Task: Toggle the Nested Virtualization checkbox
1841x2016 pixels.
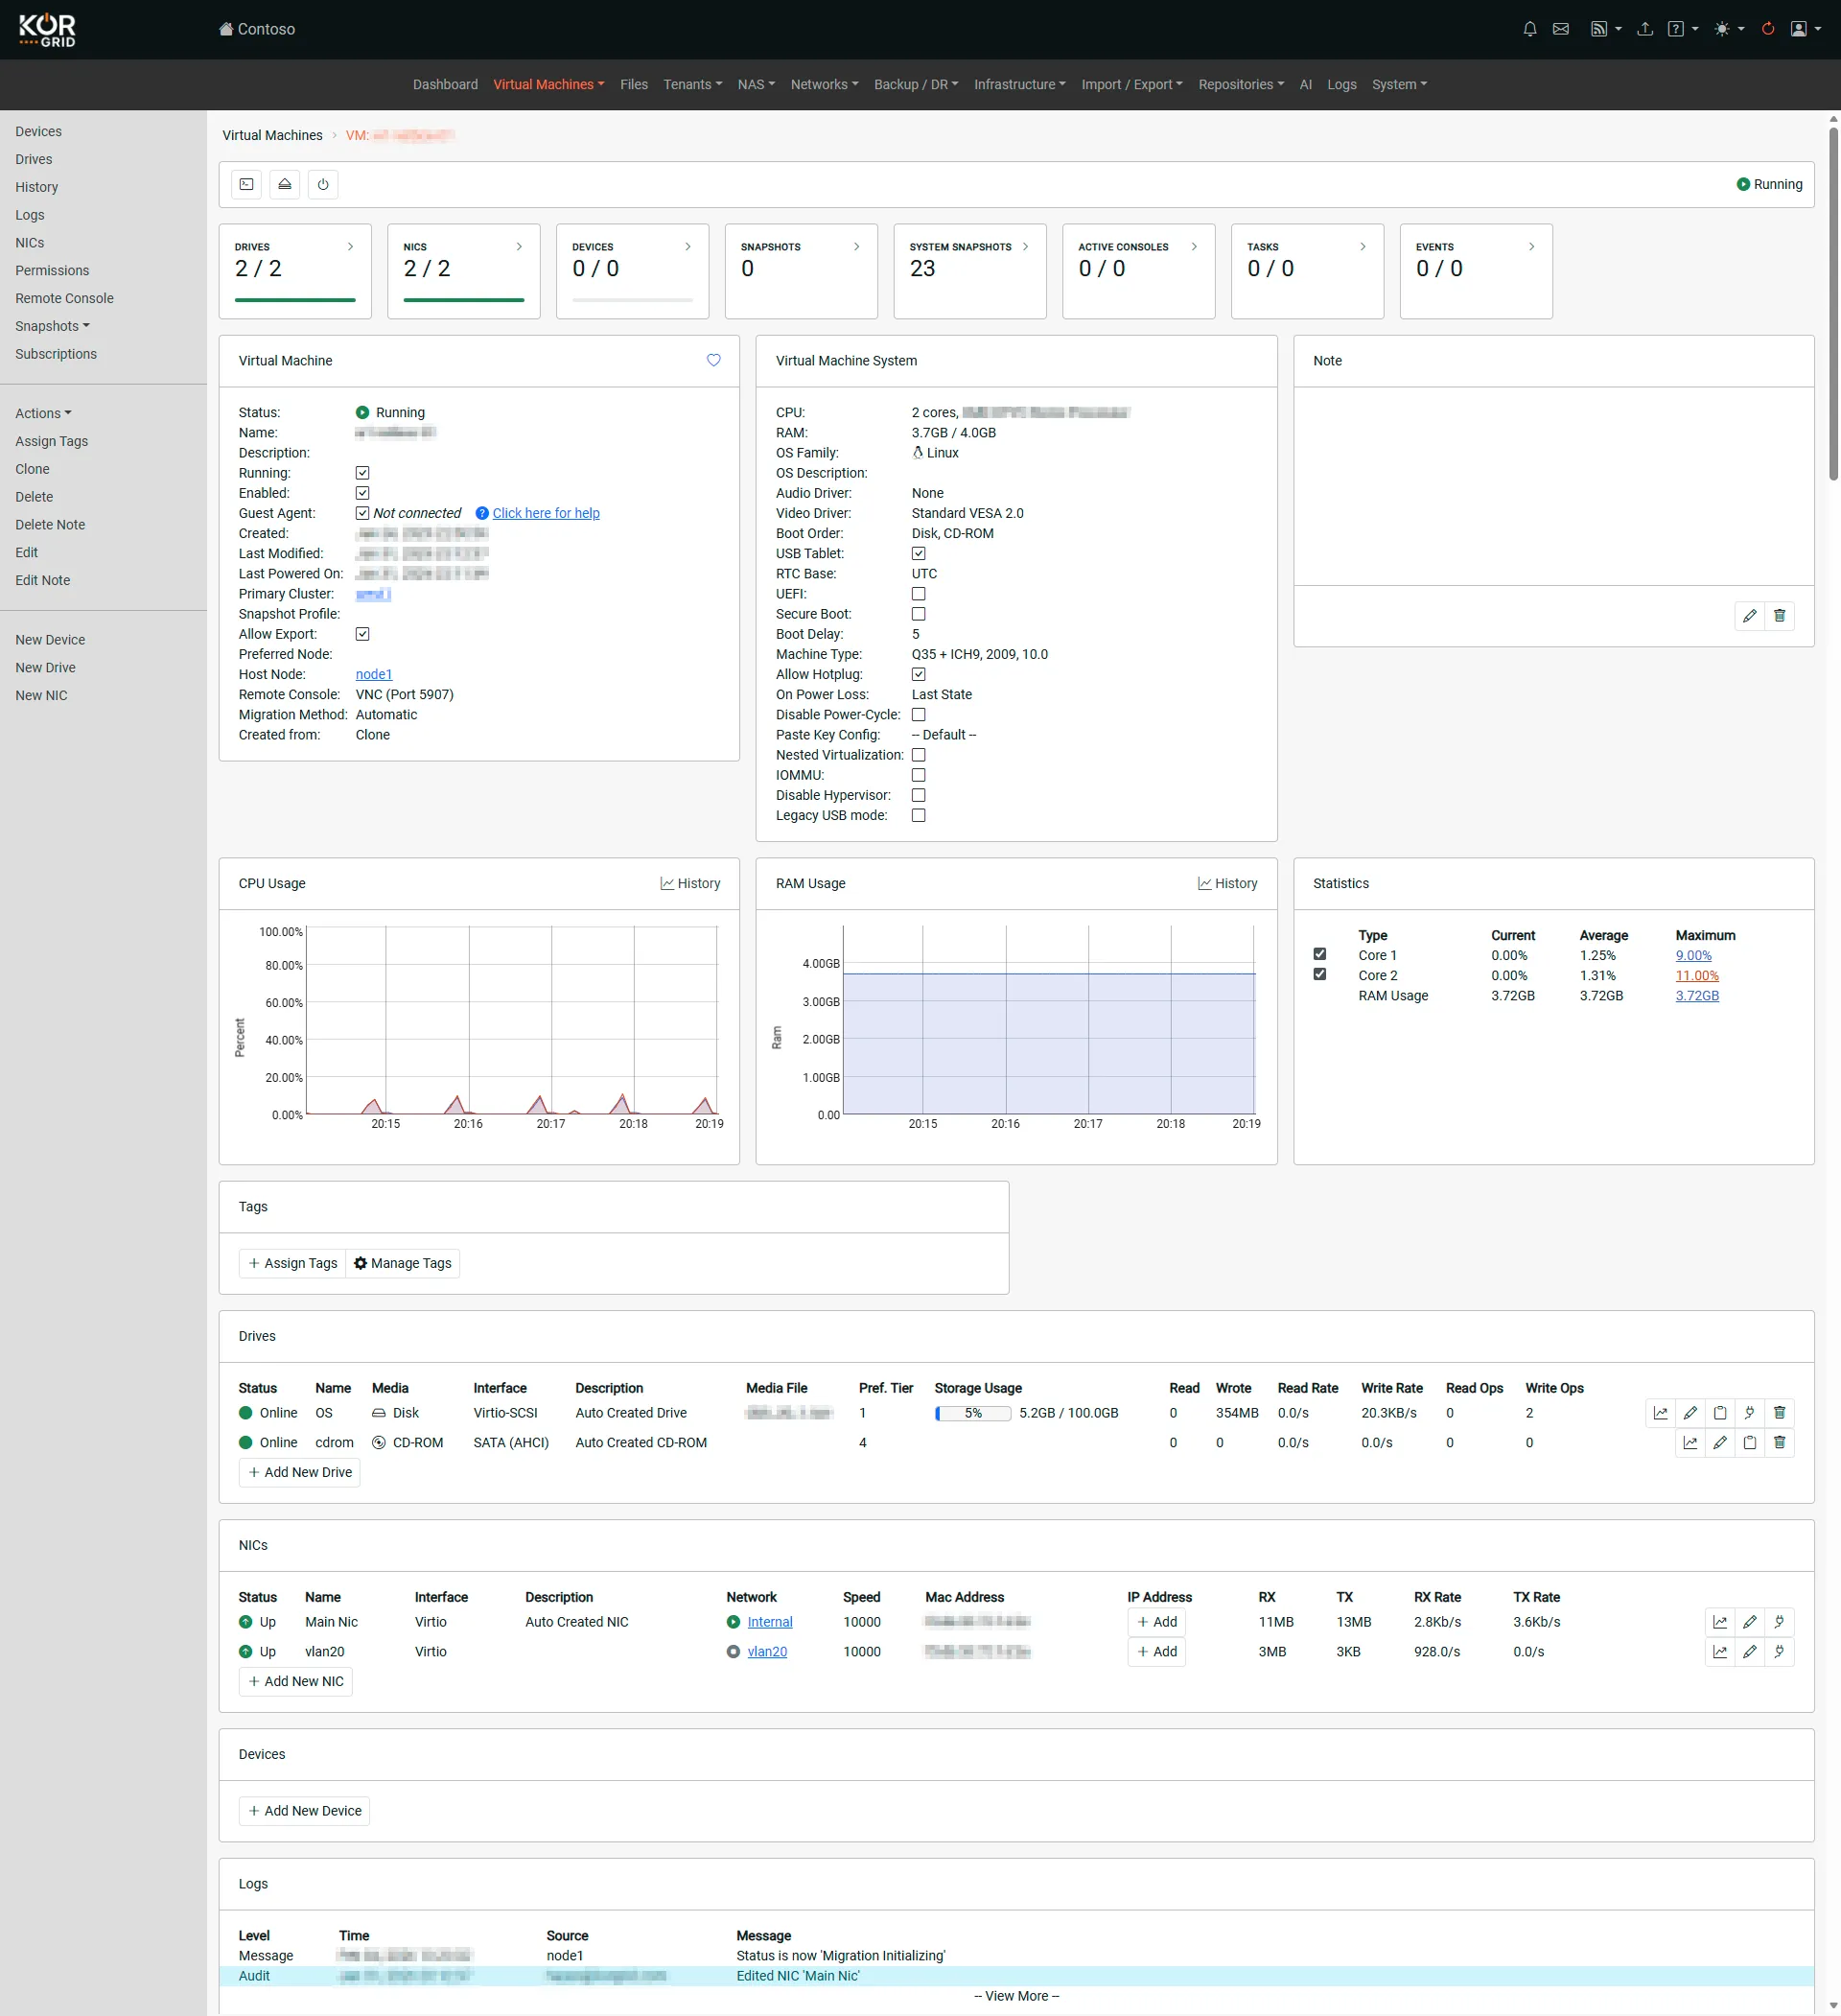Action: click(x=918, y=755)
